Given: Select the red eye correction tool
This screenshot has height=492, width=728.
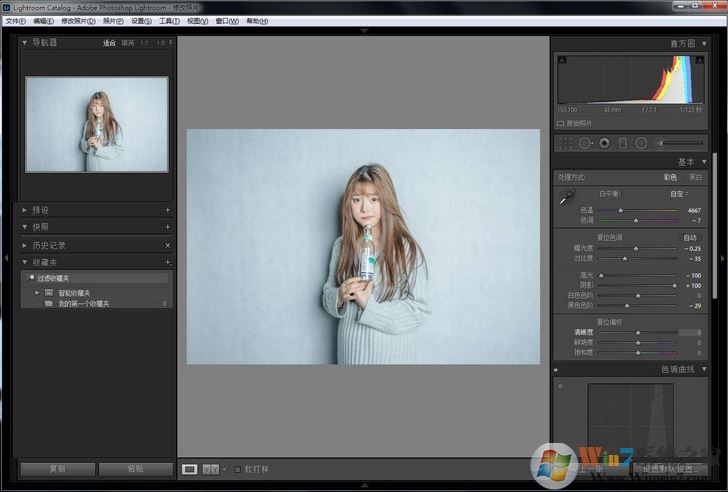Looking at the screenshot, I should (604, 143).
